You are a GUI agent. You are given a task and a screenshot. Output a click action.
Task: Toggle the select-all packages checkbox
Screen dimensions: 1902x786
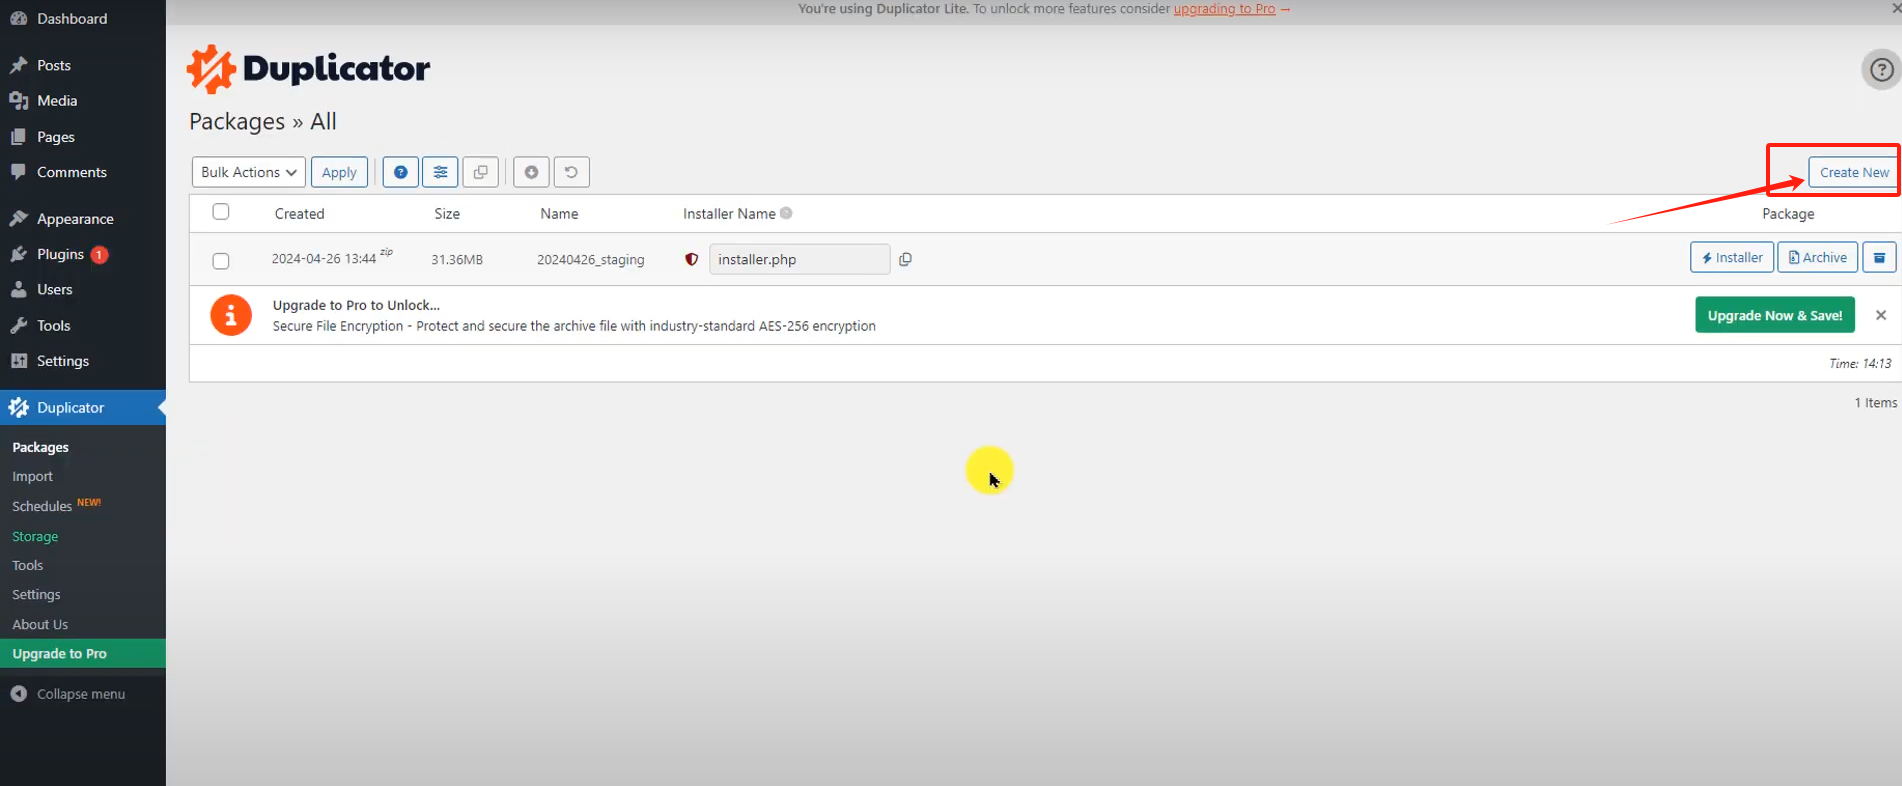221,212
